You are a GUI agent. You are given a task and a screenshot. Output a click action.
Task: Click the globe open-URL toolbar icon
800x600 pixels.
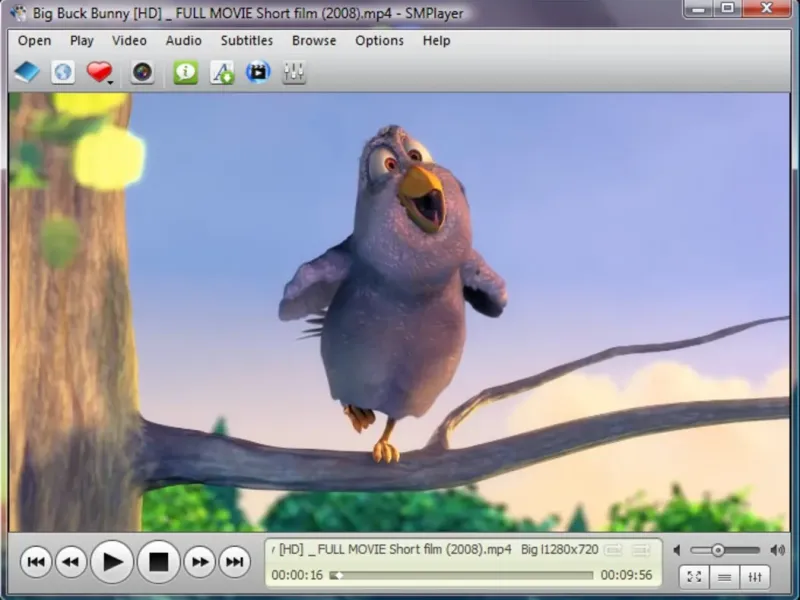(63, 72)
